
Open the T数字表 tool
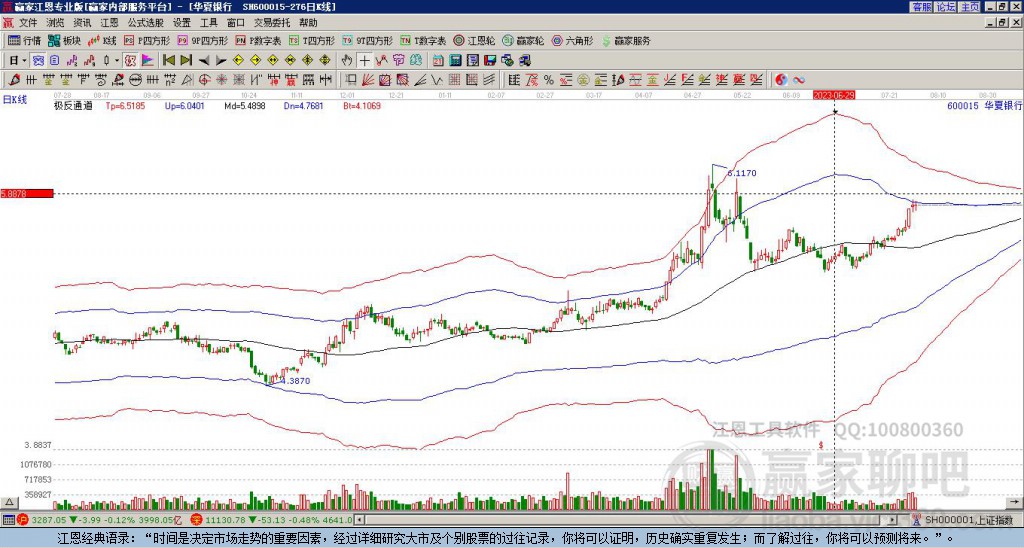(423, 40)
